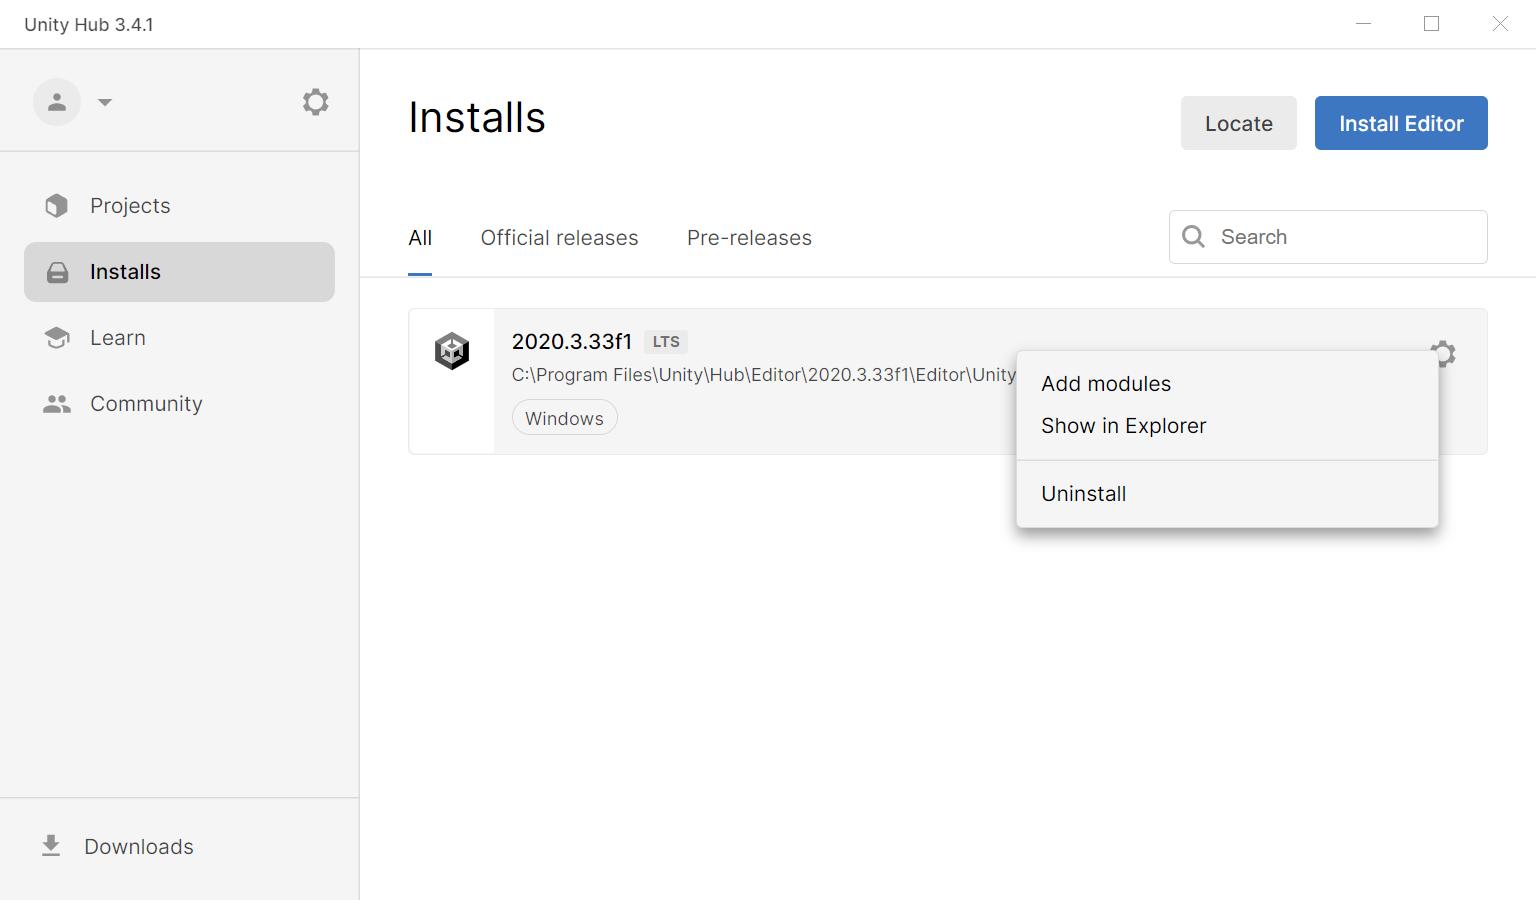Click the editor install path text
Viewport: 1536px width, 900px height.
click(x=764, y=375)
